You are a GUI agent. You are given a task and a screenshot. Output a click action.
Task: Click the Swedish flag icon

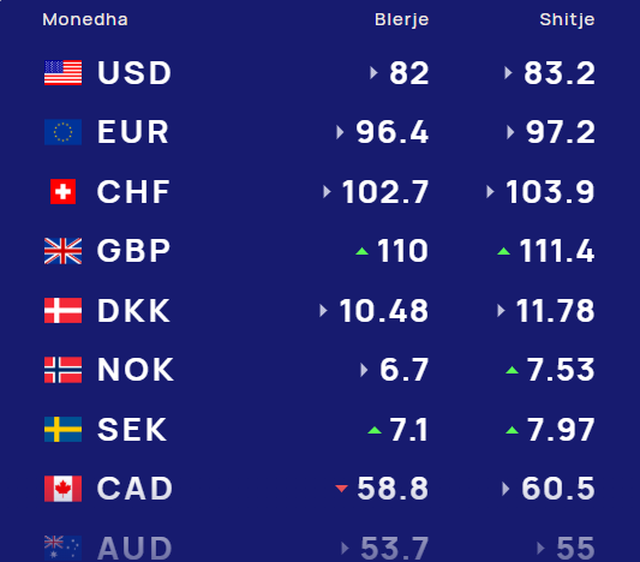(62, 430)
